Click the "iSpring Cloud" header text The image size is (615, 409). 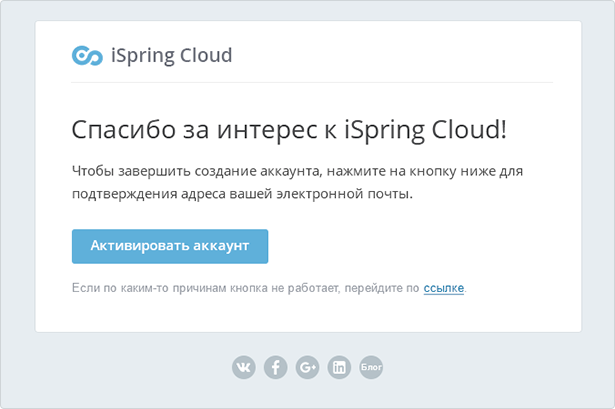coord(171,56)
